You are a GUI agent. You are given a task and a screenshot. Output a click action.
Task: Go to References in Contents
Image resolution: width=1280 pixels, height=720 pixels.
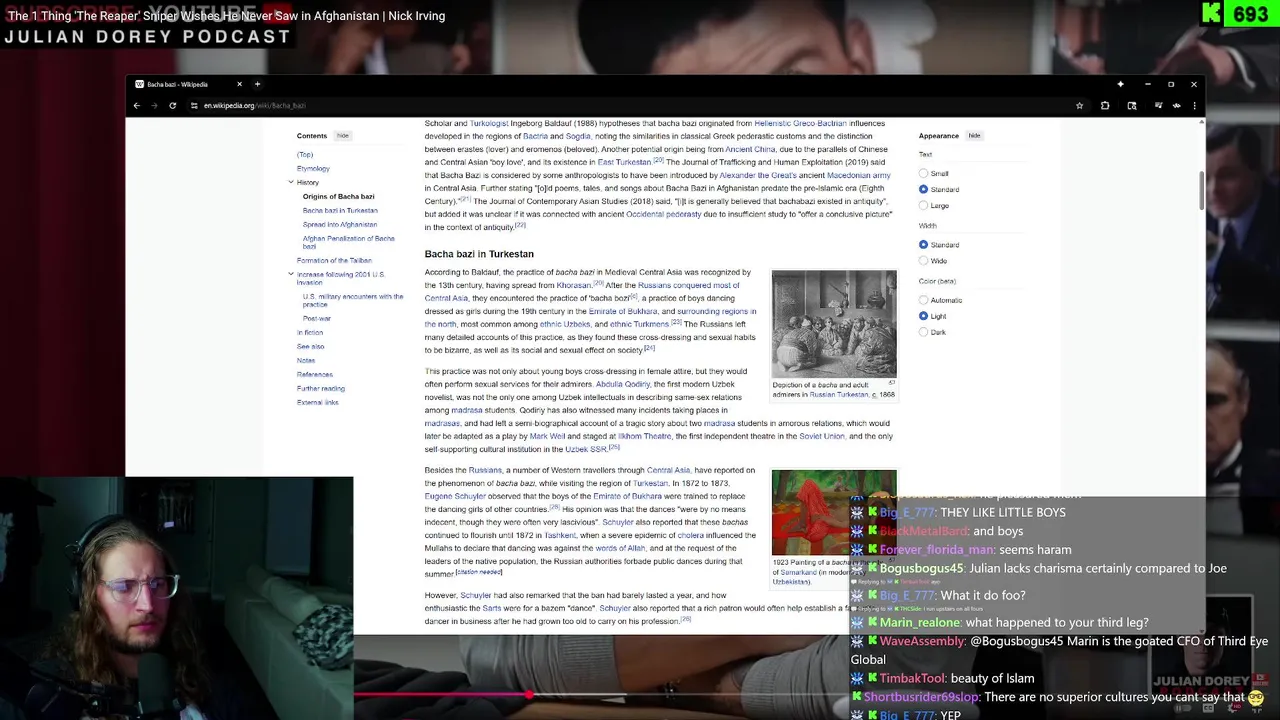point(315,374)
